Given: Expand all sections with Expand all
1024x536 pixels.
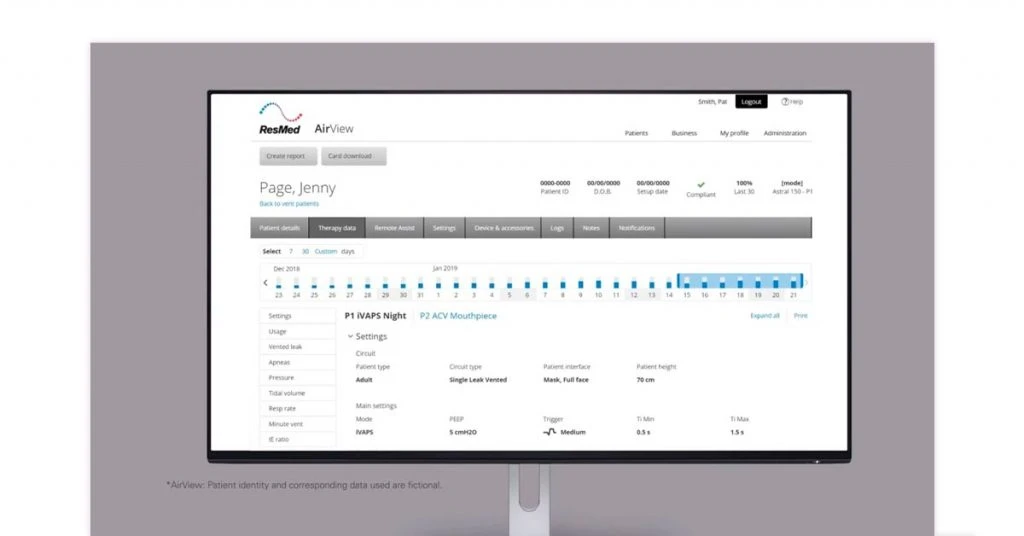Looking at the screenshot, I should pos(765,316).
